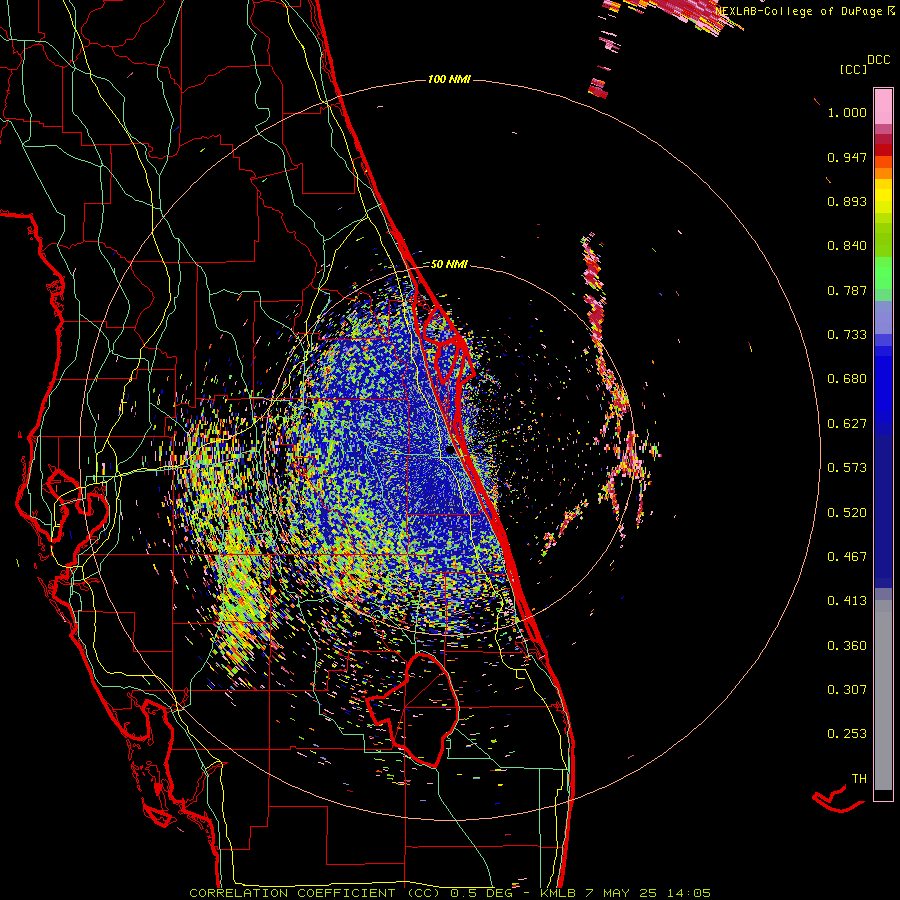The height and width of the screenshot is (900, 900).
Task: Click the 50 NMI range ring label
Action: click(449, 265)
